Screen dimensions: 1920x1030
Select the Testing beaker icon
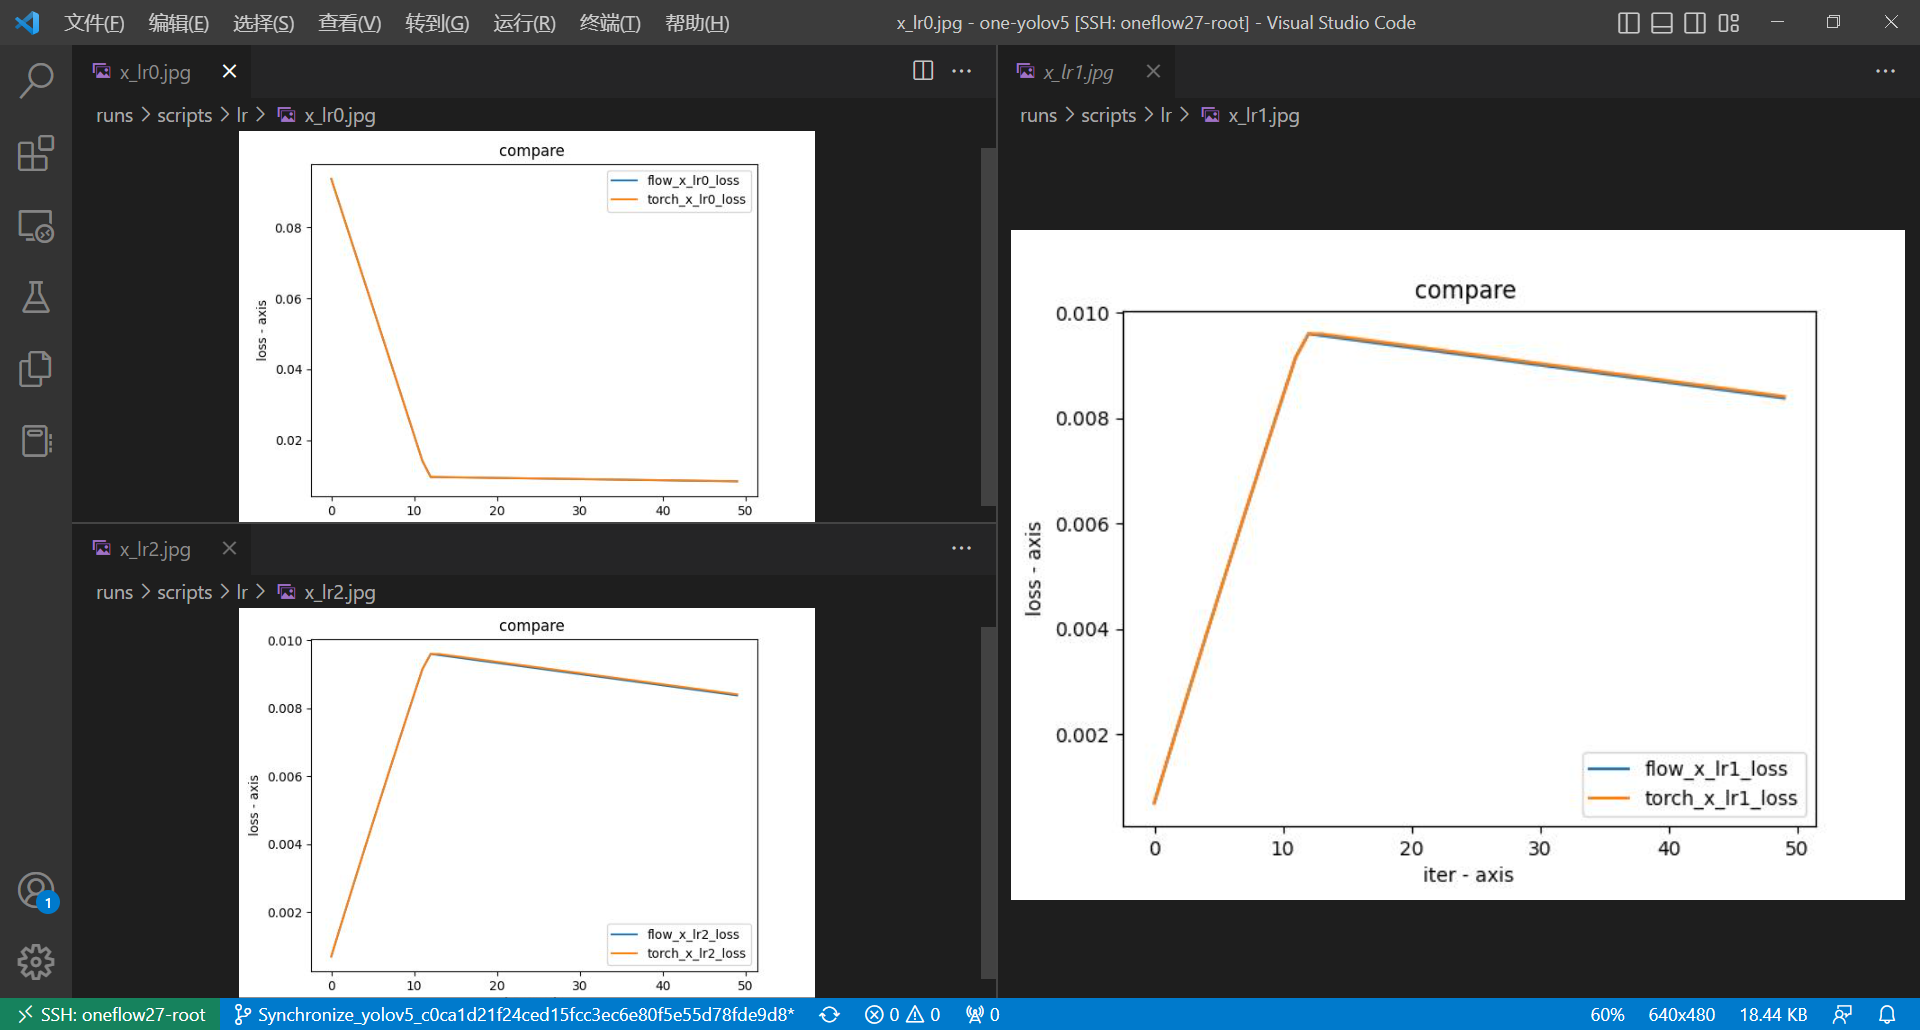(x=37, y=297)
